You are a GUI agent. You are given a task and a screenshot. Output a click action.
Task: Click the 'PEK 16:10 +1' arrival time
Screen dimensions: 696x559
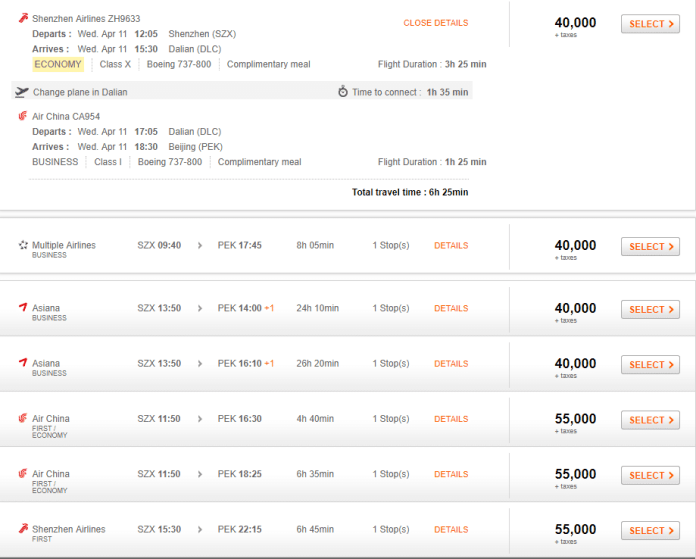point(245,364)
